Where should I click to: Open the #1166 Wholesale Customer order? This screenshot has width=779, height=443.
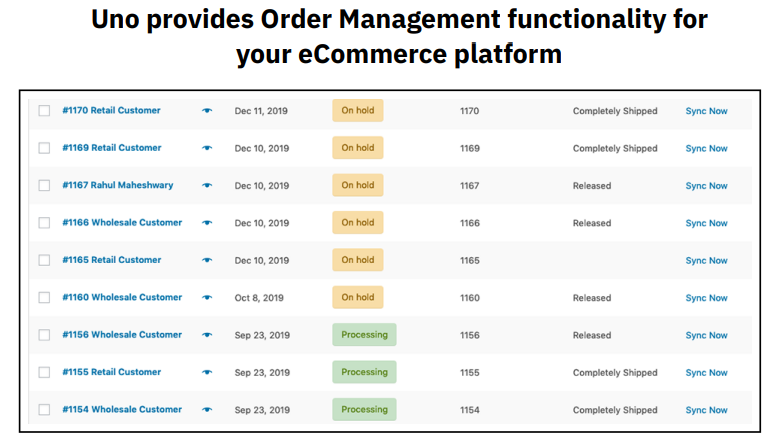(x=122, y=223)
